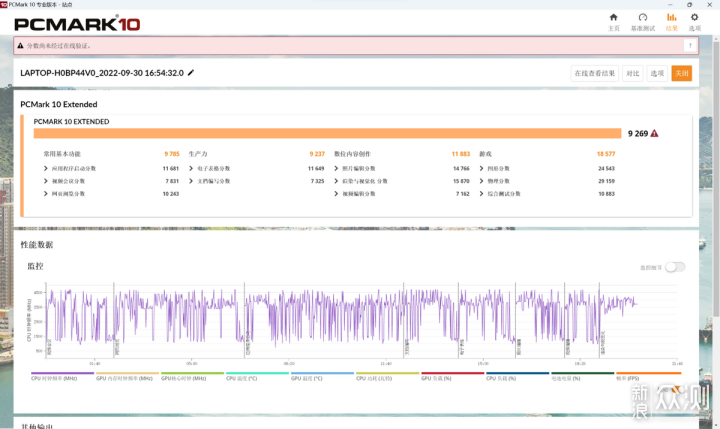Click the warning icon in the pink validation banner

[20, 45]
